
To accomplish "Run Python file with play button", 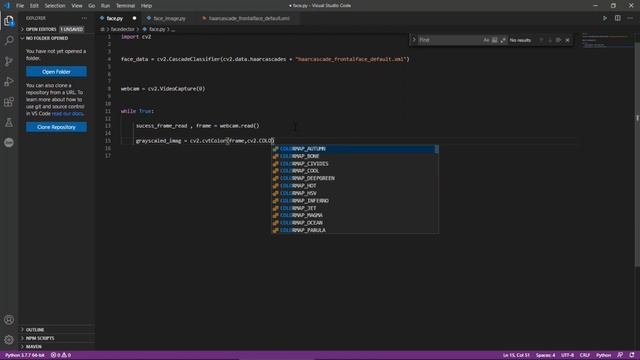I will pos(605,18).
